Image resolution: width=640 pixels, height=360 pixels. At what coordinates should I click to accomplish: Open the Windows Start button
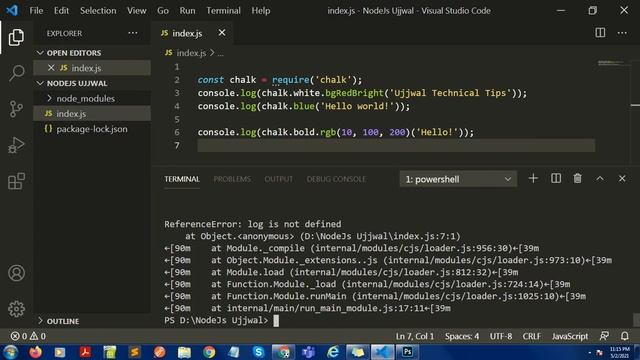[x=11, y=351]
